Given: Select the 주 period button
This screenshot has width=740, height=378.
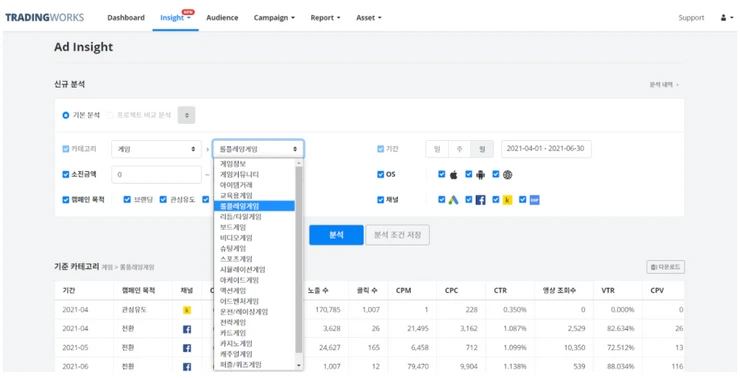Looking at the screenshot, I should pos(459,149).
